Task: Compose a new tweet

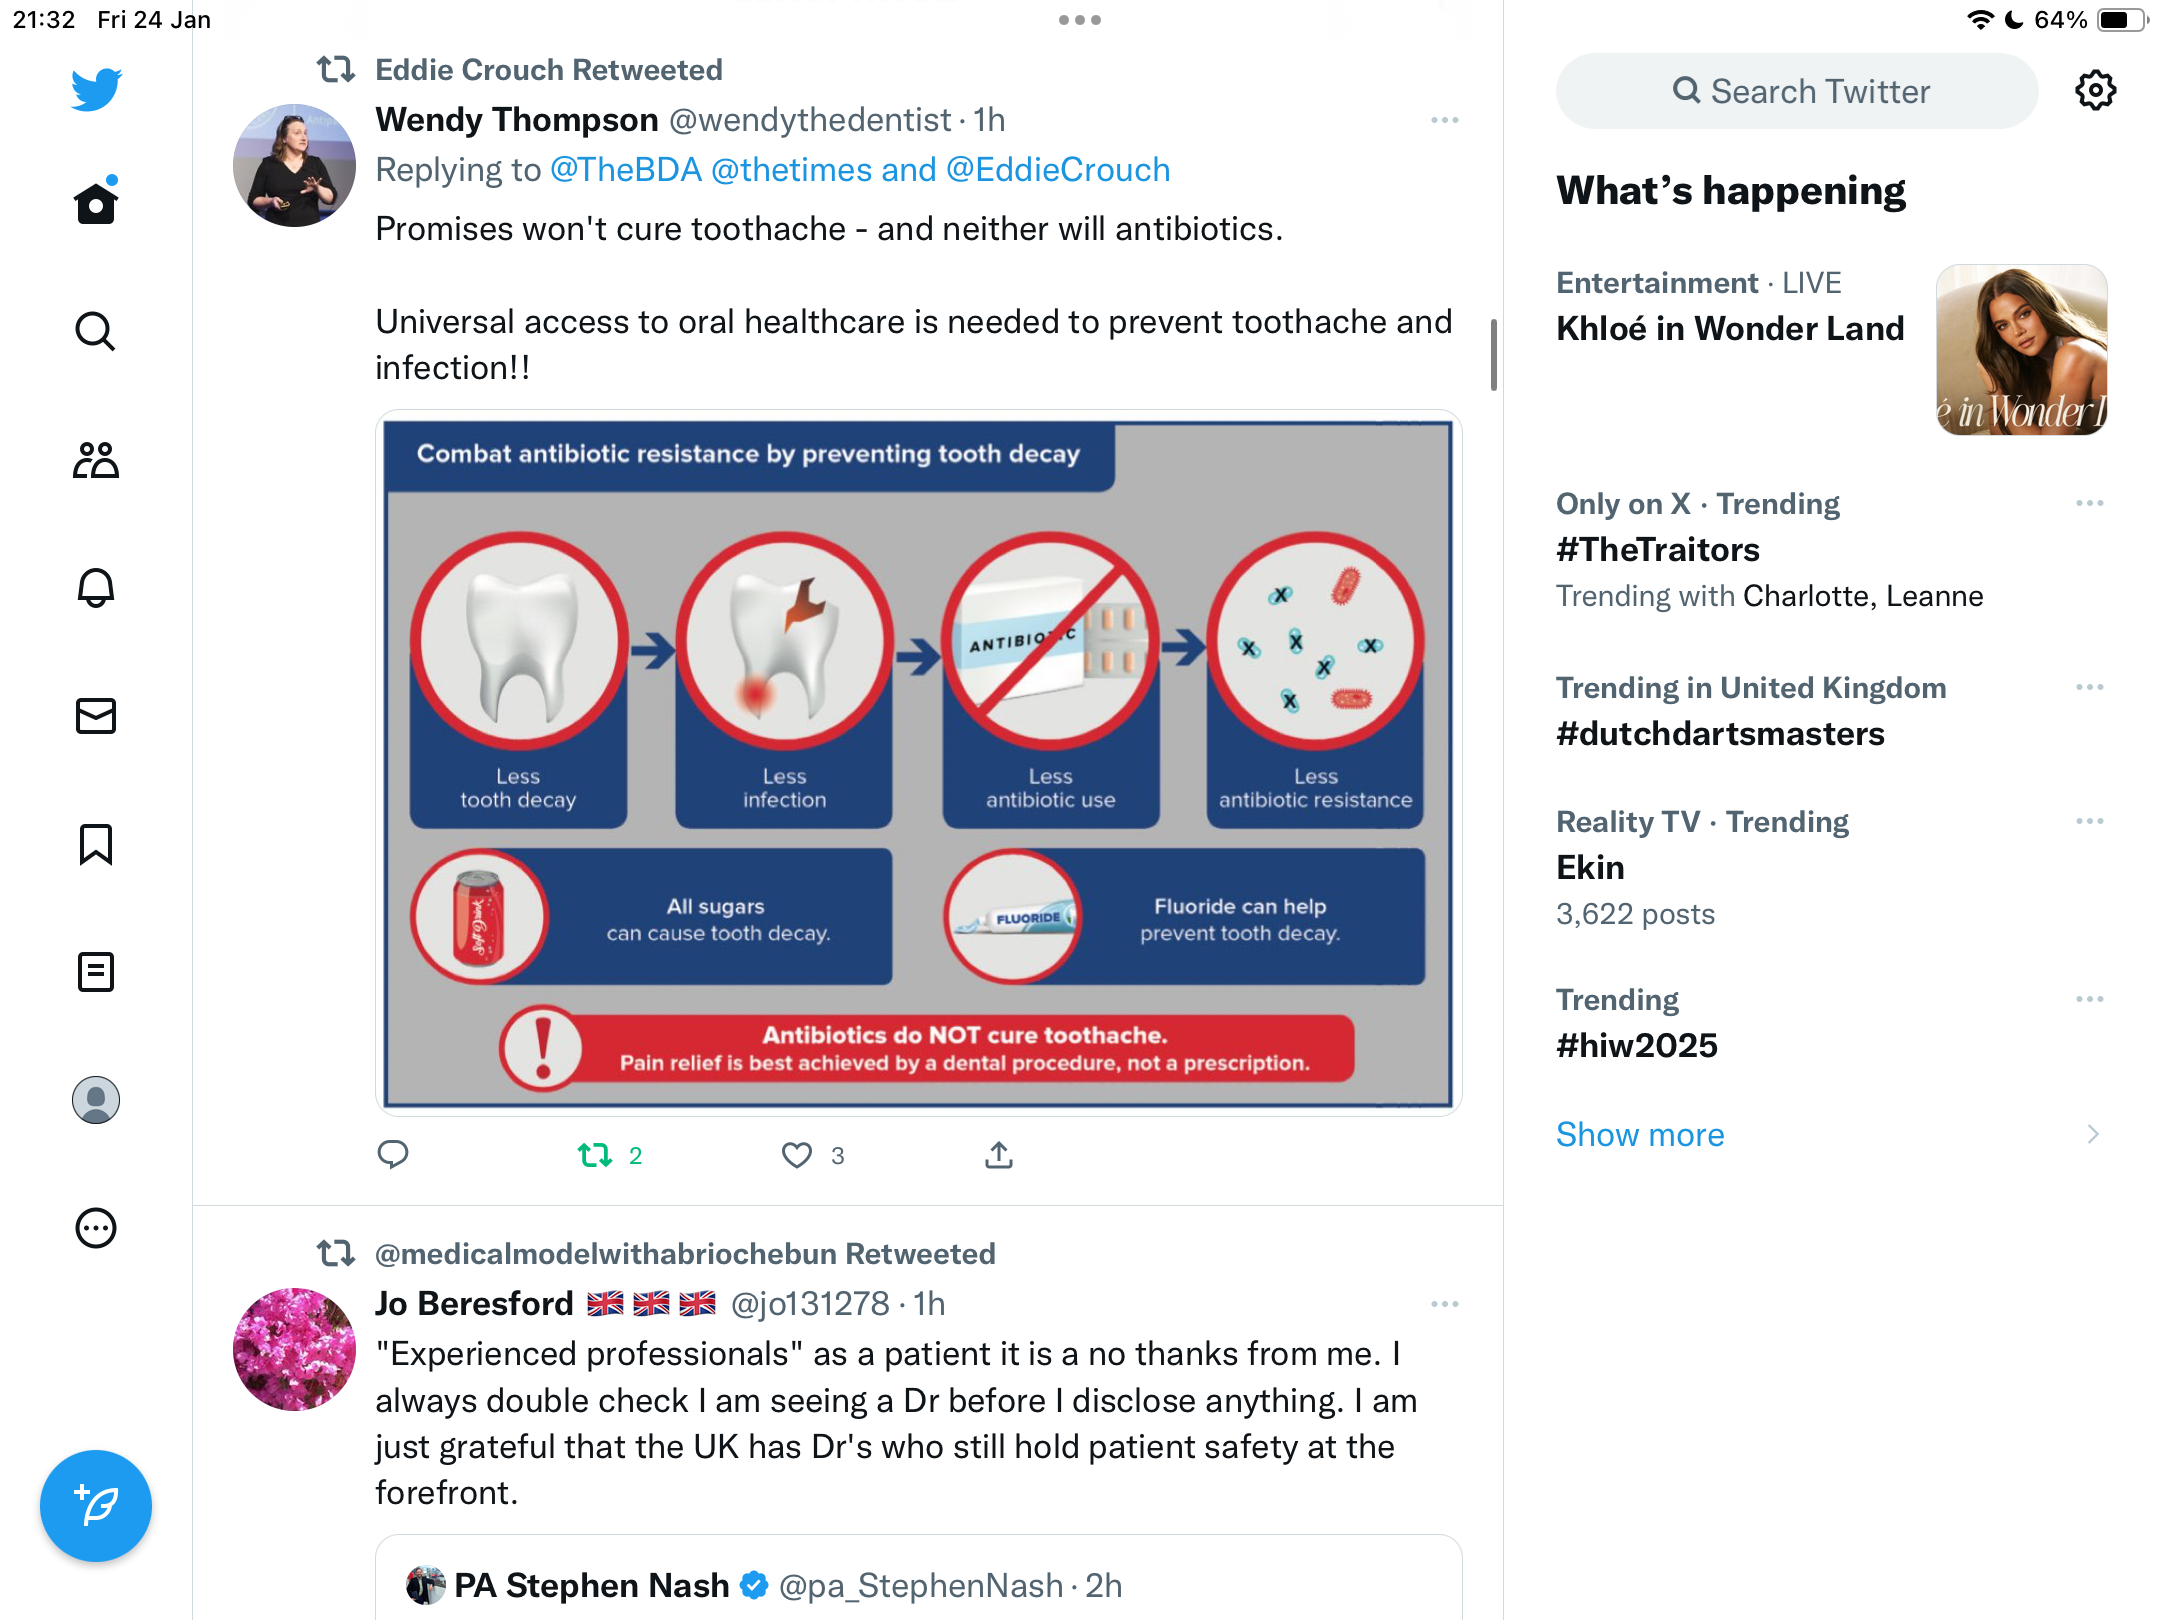Action: click(x=96, y=1505)
